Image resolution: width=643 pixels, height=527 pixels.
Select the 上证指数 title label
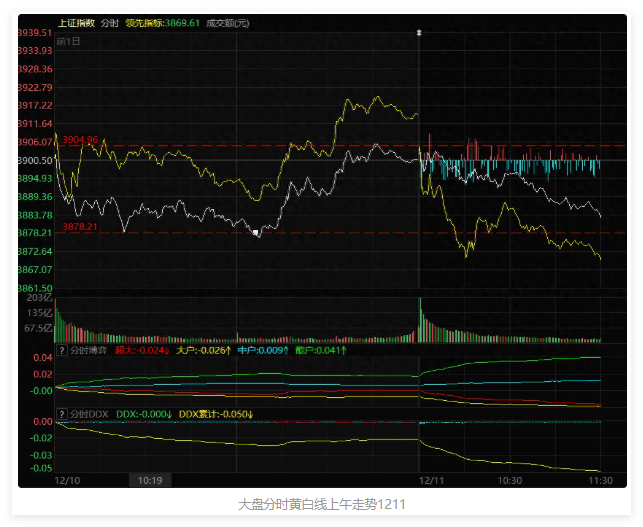tap(76, 22)
